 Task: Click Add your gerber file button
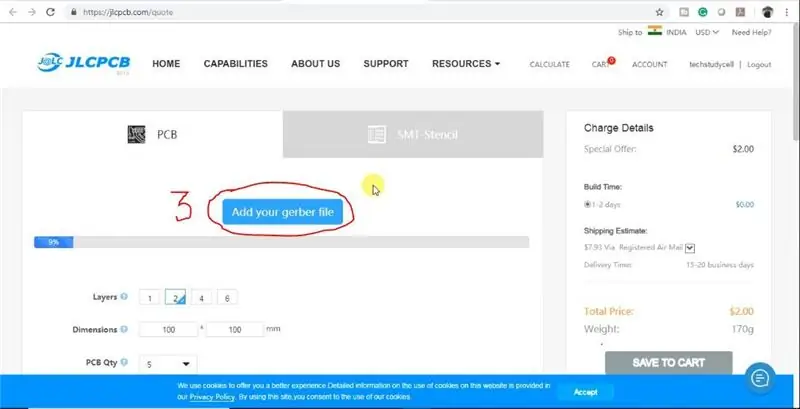[x=283, y=212]
